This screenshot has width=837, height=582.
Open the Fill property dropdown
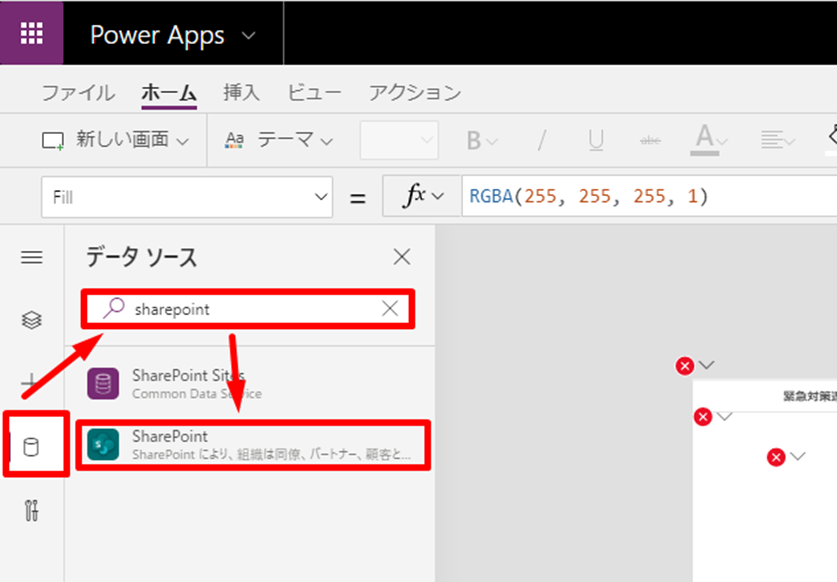[187, 197]
